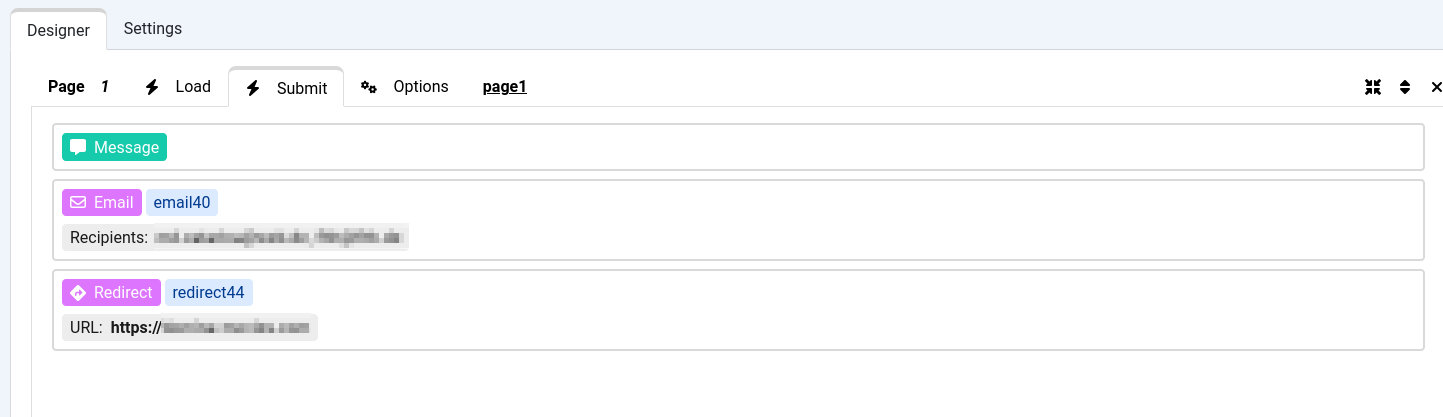This screenshot has height=417, width=1443.
Task: Click the Page number 1 label
Action: tap(104, 87)
